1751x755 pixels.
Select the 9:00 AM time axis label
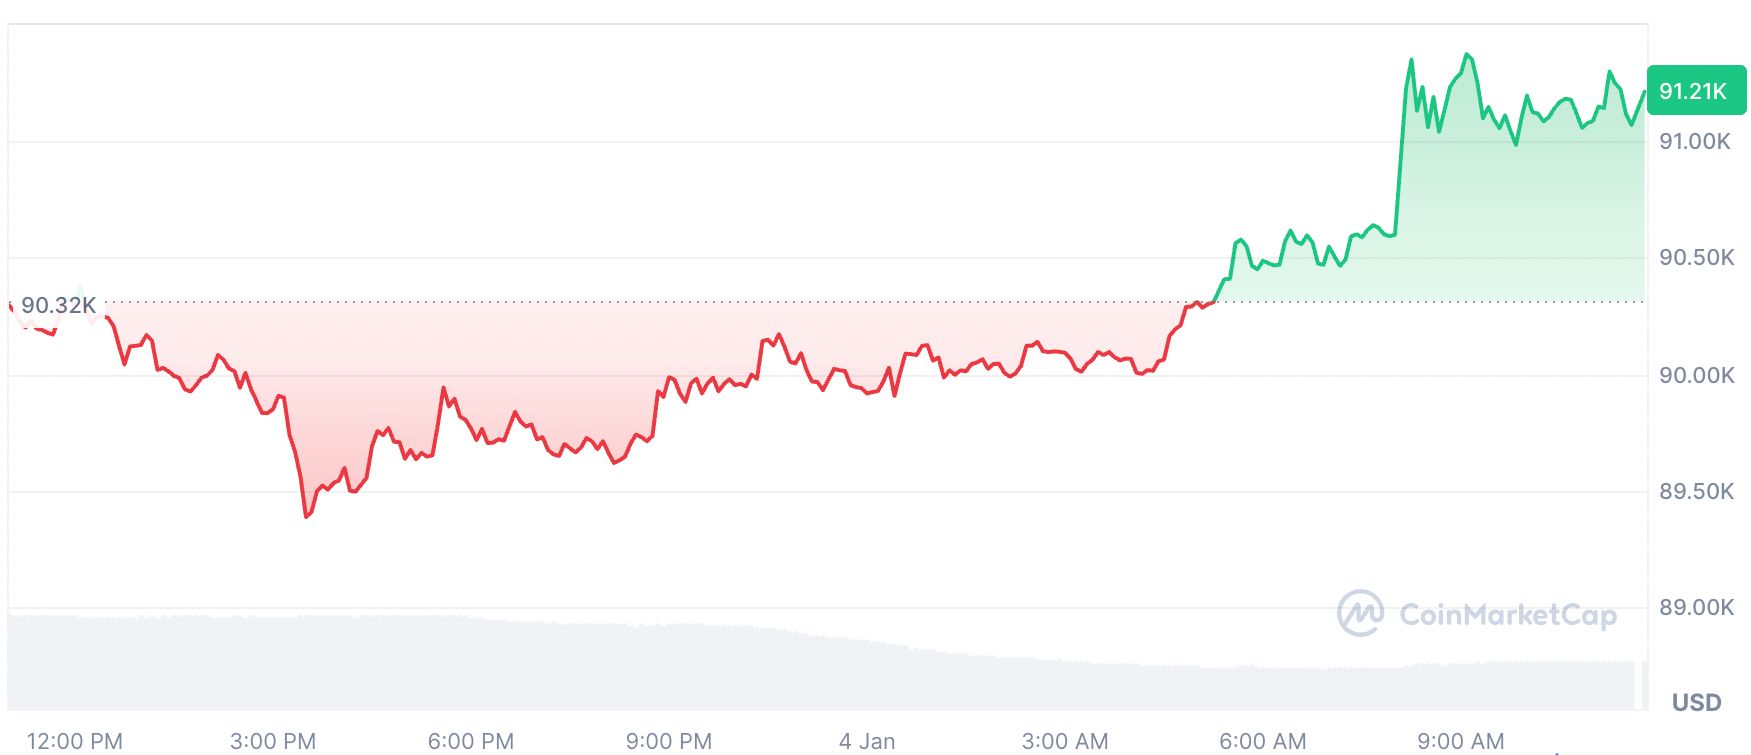tap(1461, 741)
